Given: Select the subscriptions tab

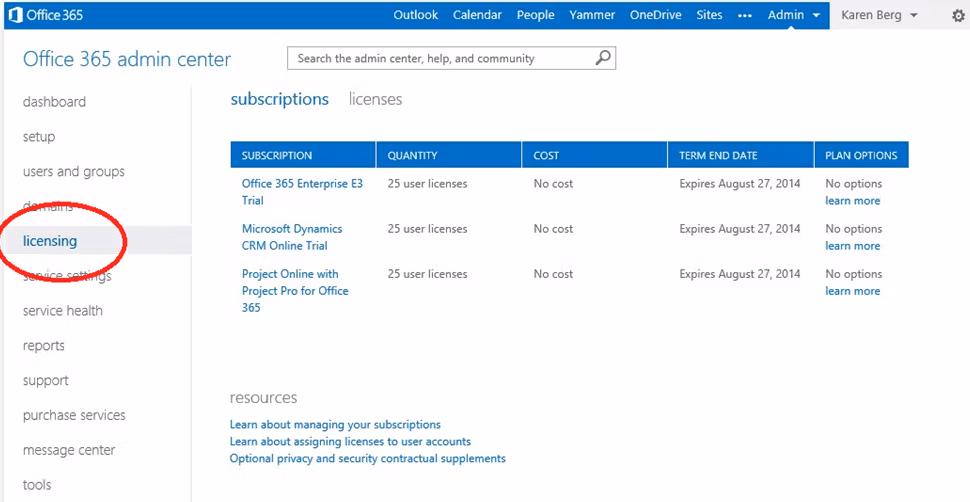Looking at the screenshot, I should point(279,99).
